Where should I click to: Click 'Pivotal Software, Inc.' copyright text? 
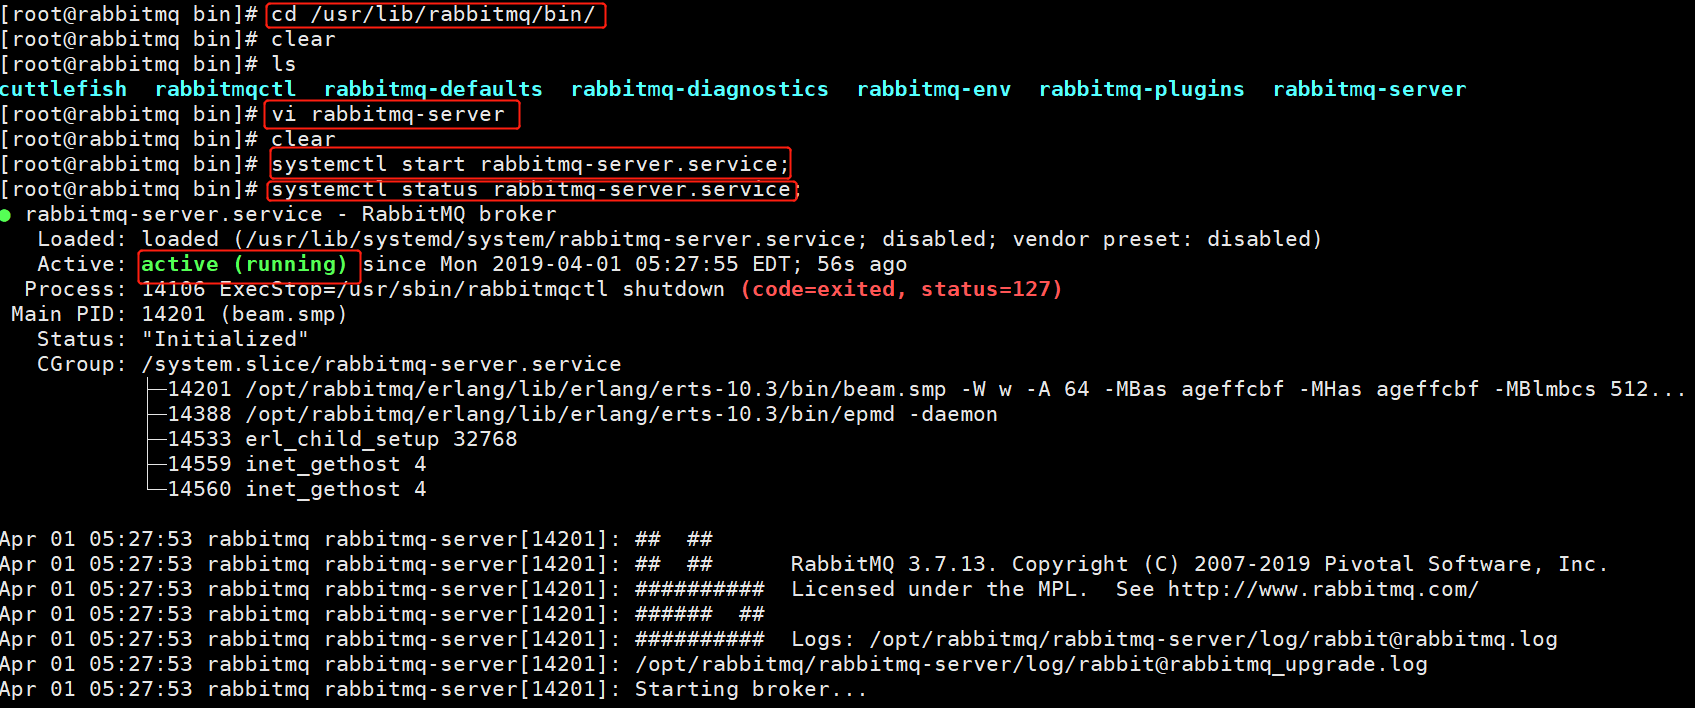click(x=1467, y=564)
